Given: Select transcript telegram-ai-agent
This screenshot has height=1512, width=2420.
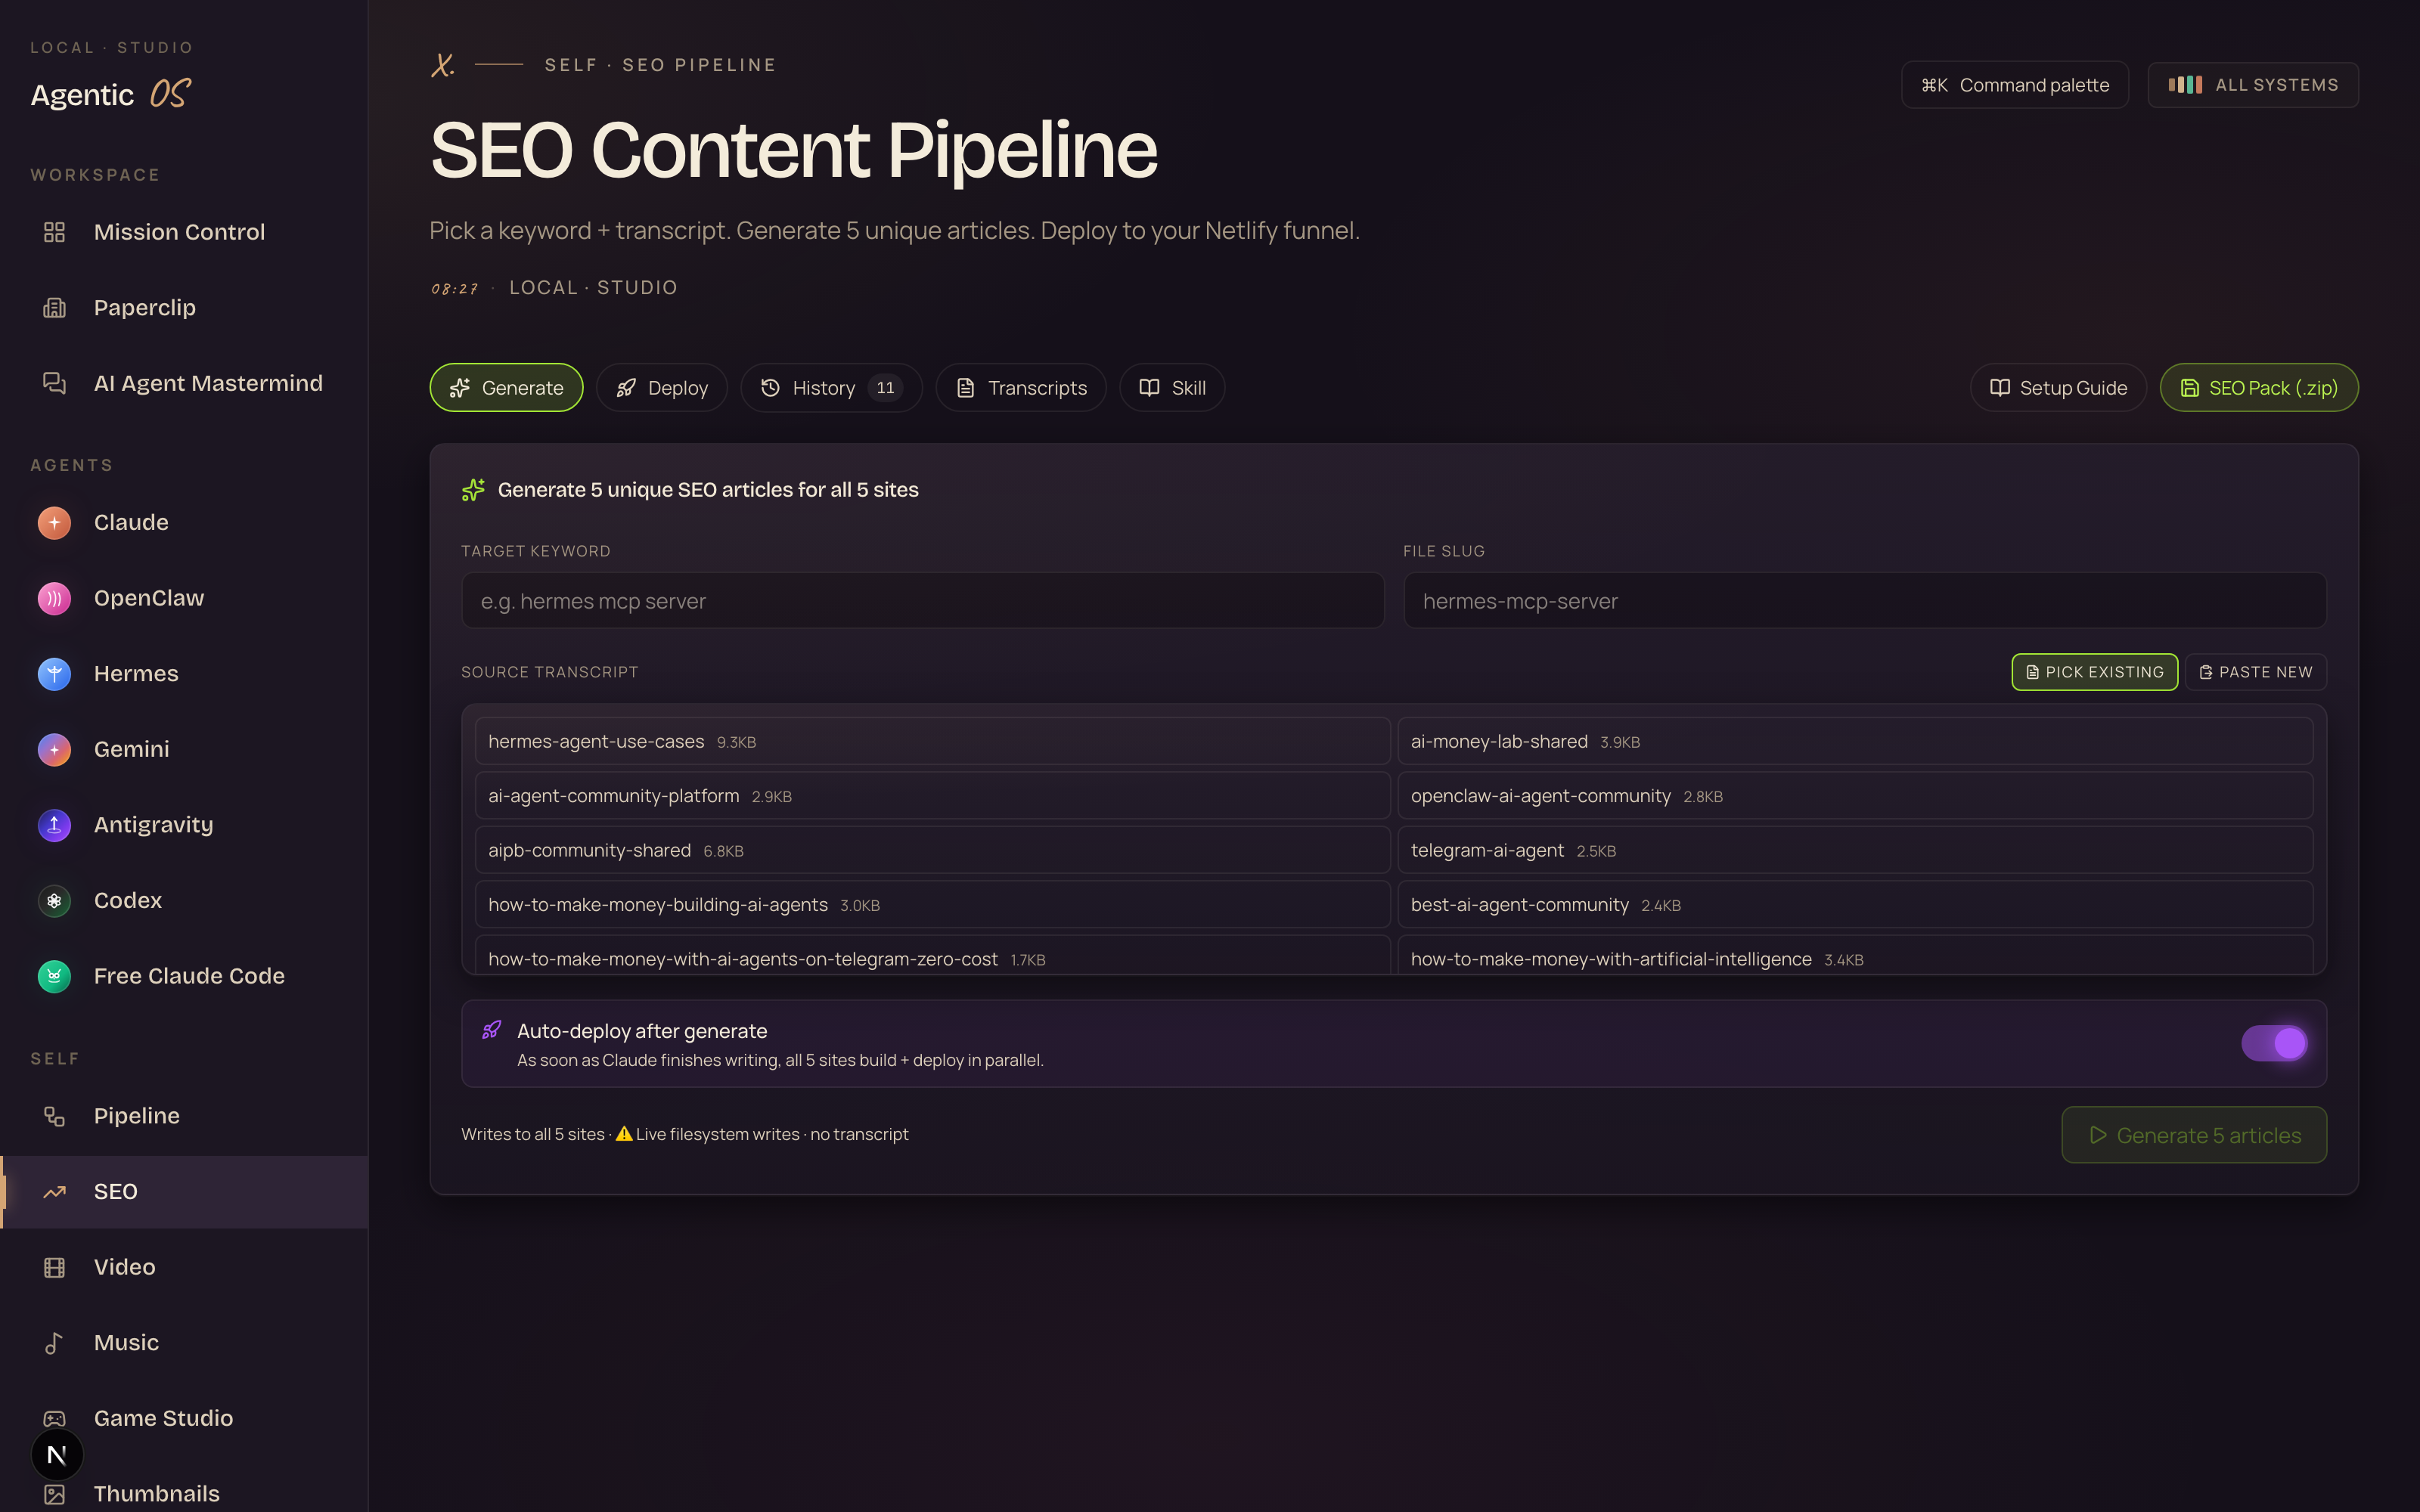Looking at the screenshot, I should pos(1855,850).
